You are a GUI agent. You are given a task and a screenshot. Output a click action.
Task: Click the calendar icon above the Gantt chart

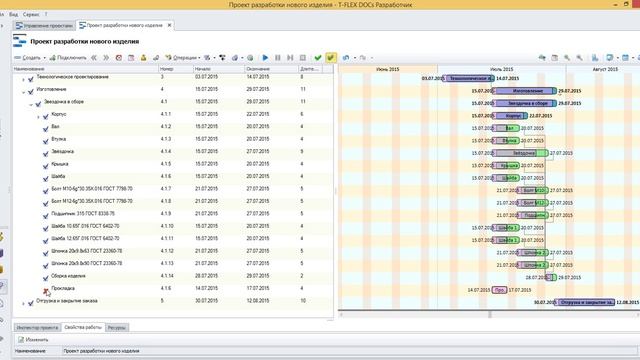pos(555,58)
